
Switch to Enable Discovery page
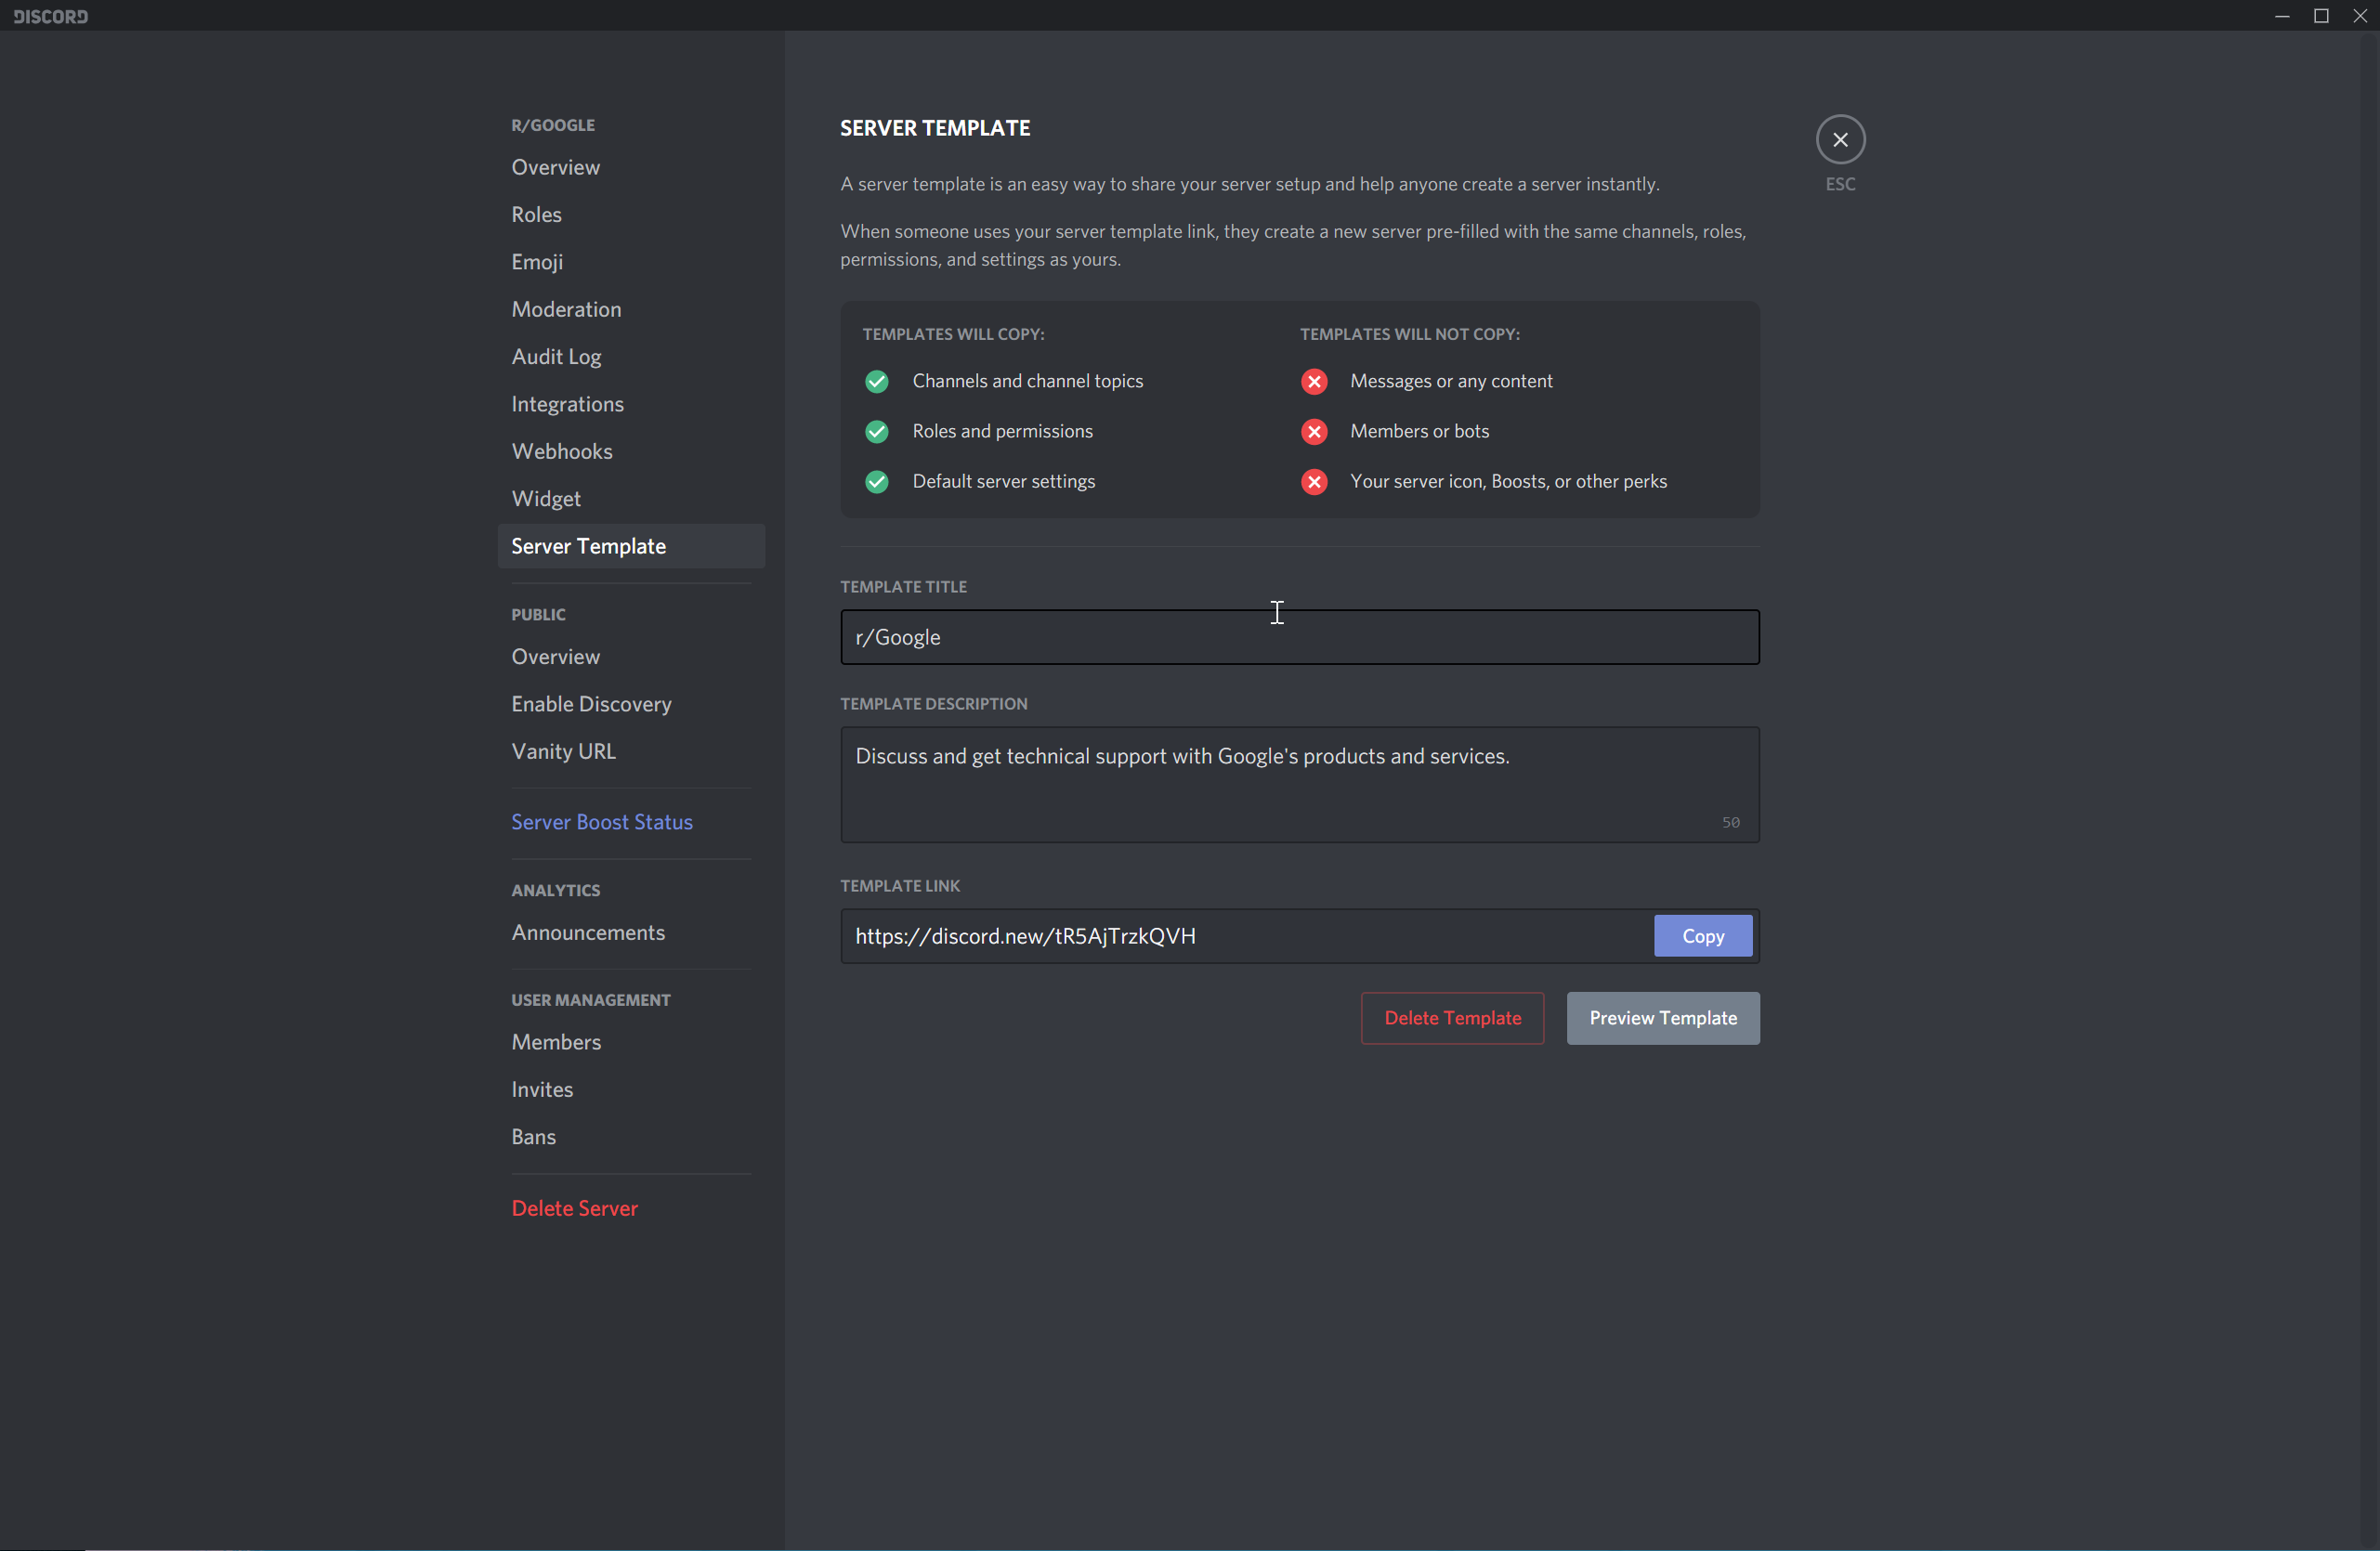click(x=591, y=704)
